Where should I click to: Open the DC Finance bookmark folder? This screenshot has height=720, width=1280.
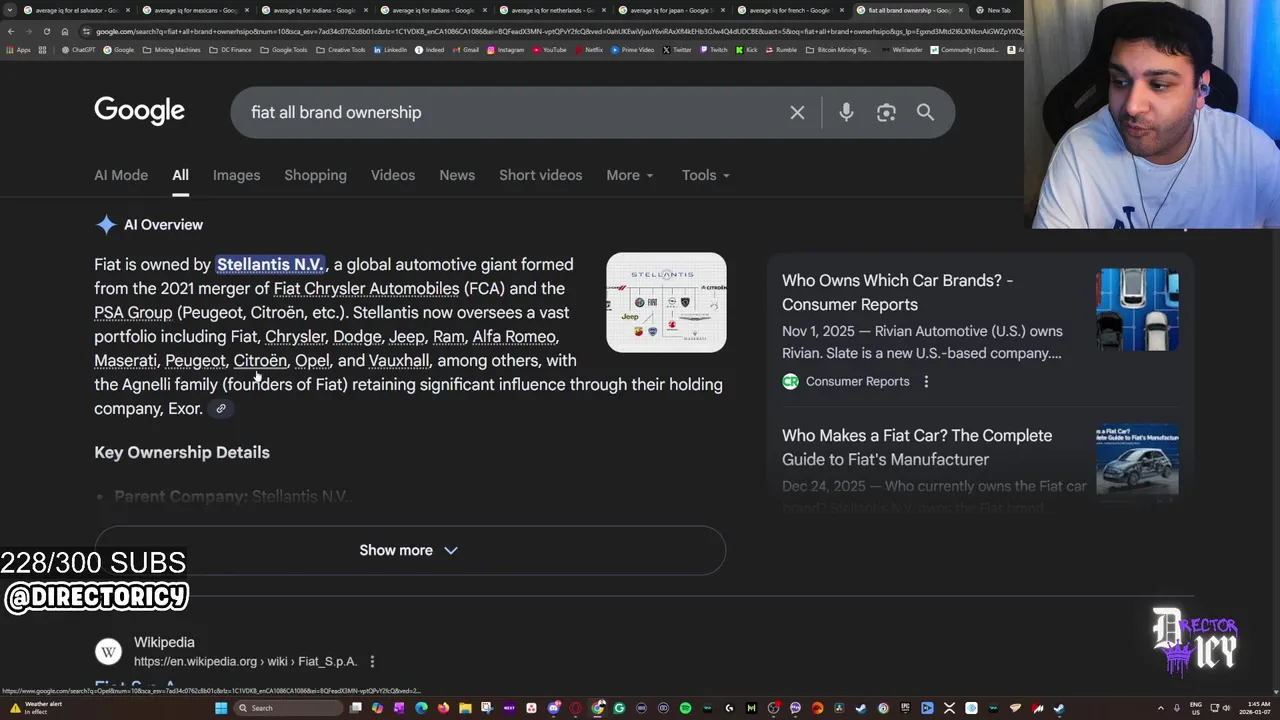230,50
